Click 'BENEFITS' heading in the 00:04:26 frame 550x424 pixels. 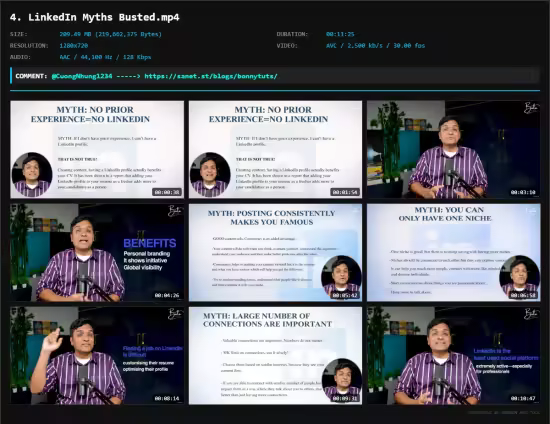click(150, 243)
